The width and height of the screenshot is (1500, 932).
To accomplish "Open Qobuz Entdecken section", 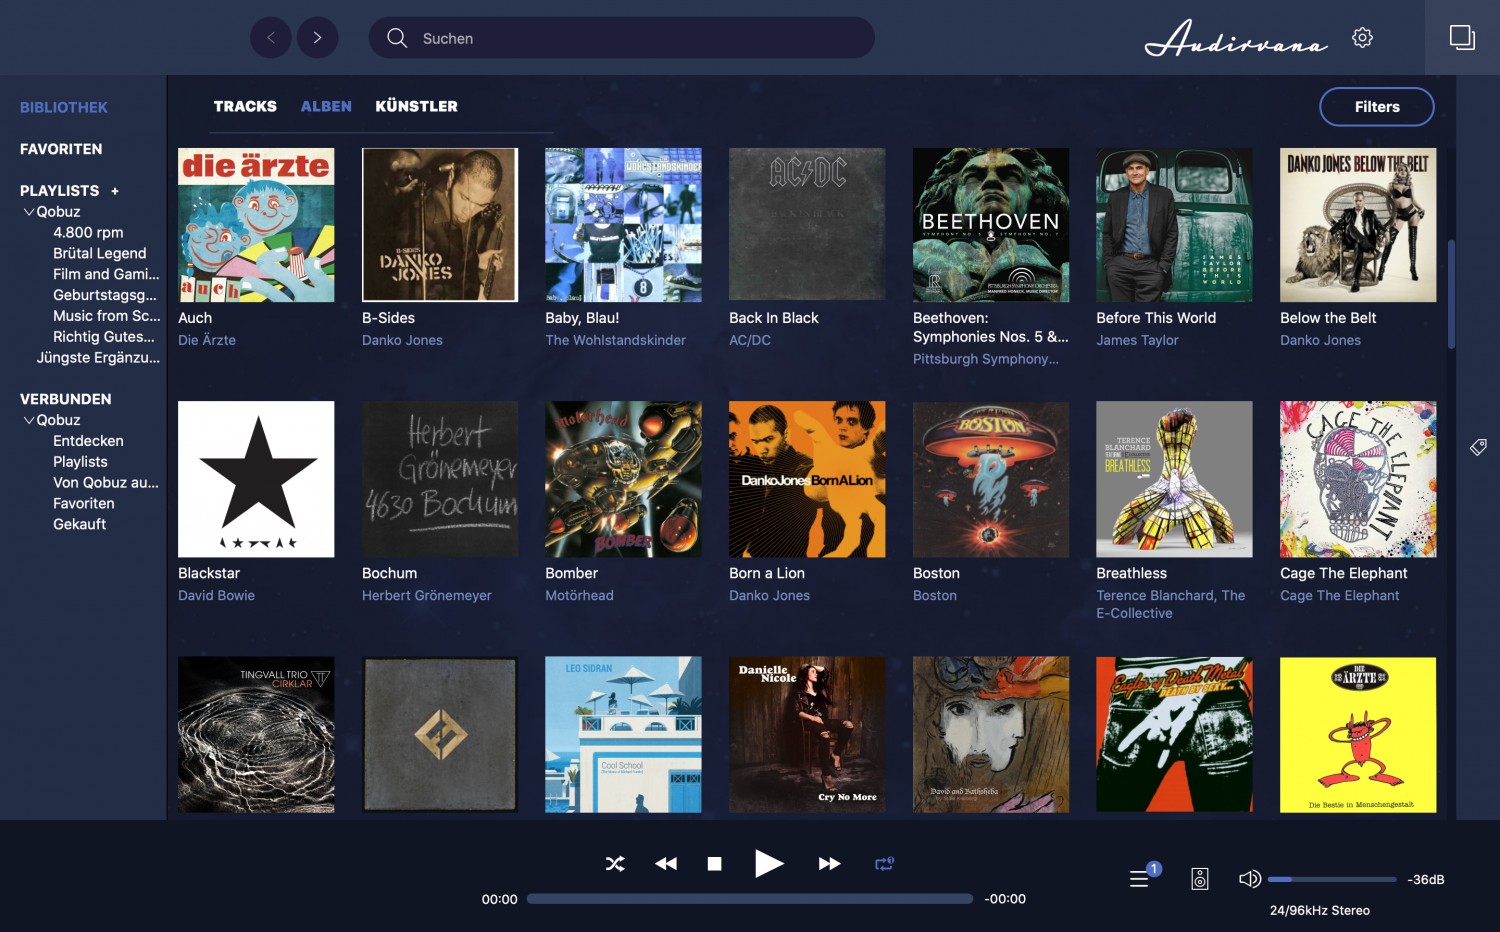I will pos(88,441).
